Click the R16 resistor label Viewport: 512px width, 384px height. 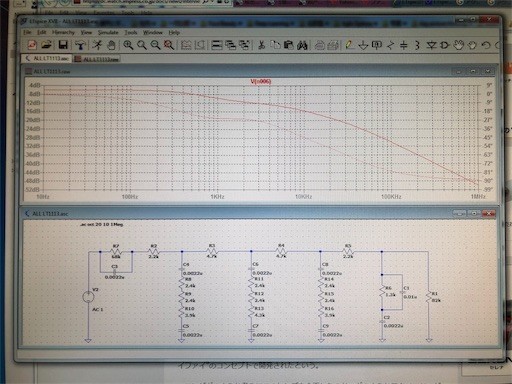329,309
